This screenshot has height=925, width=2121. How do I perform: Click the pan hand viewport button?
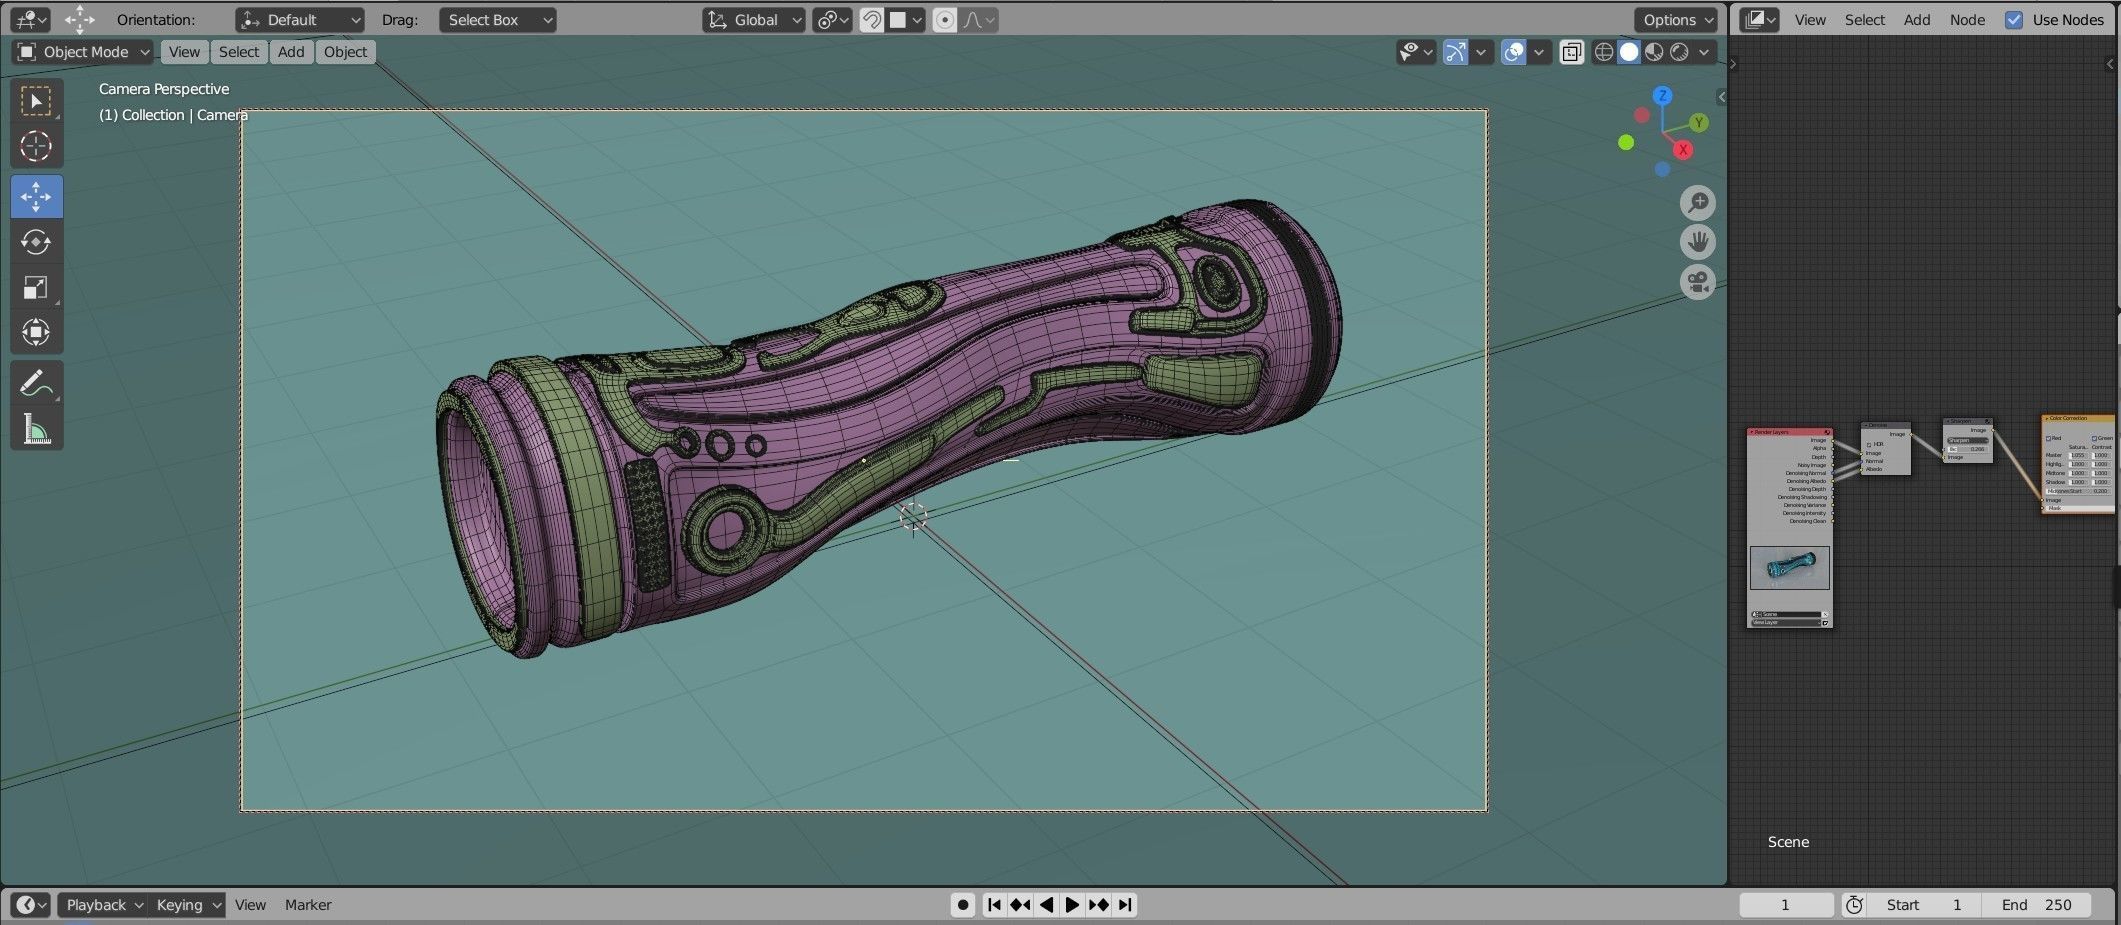[x=1697, y=242]
